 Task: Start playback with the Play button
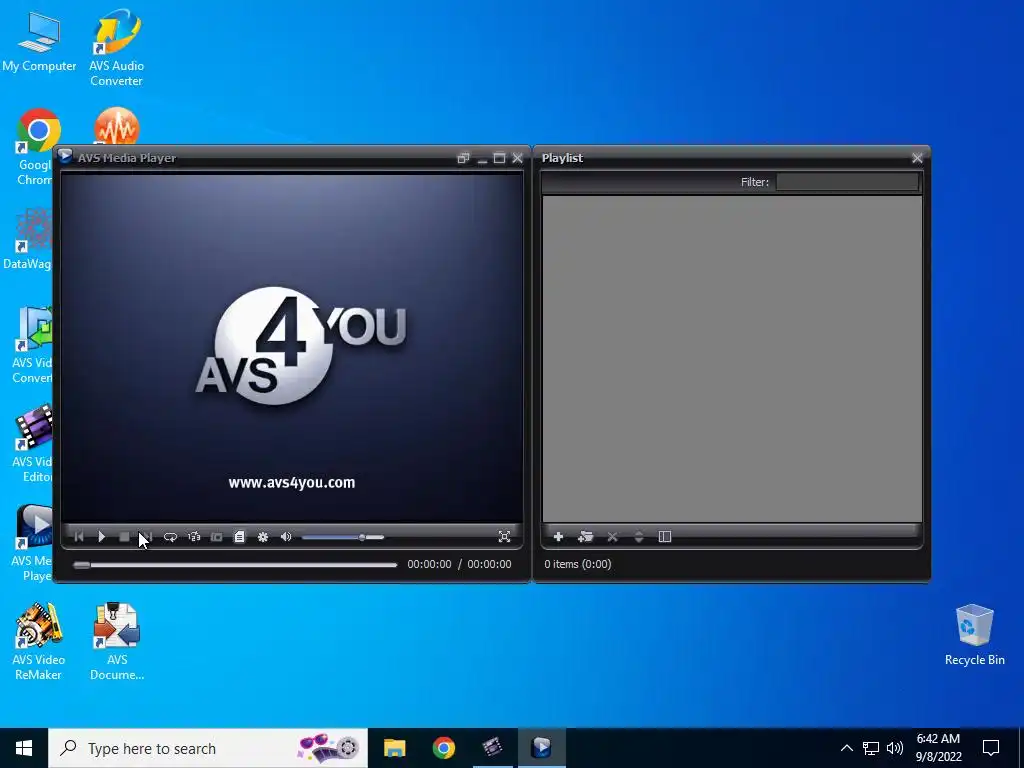point(101,537)
